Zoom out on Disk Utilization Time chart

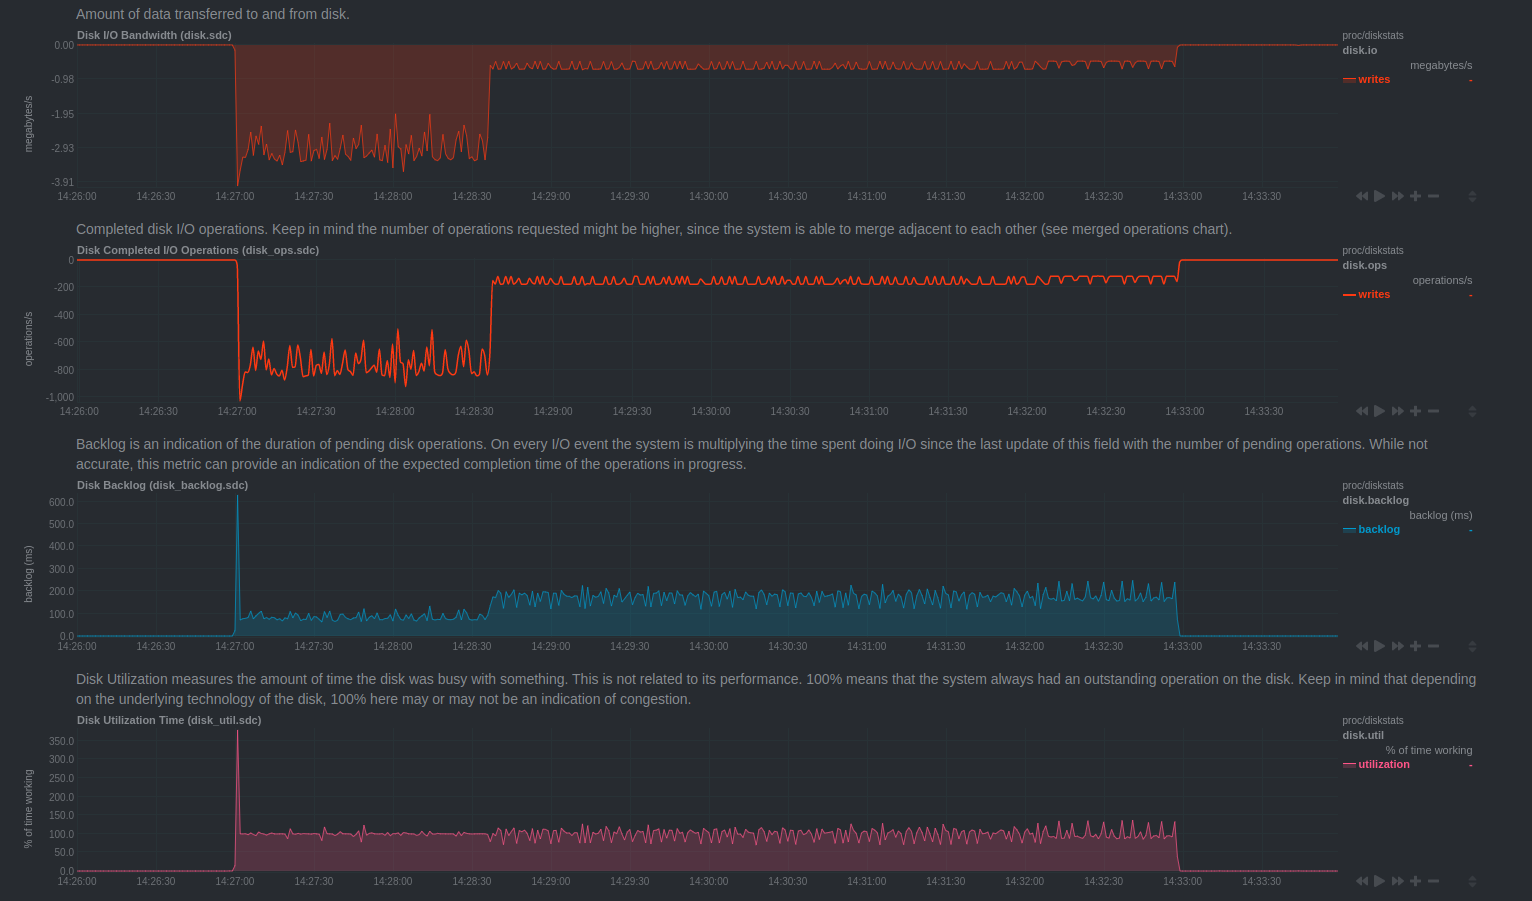point(1433,881)
